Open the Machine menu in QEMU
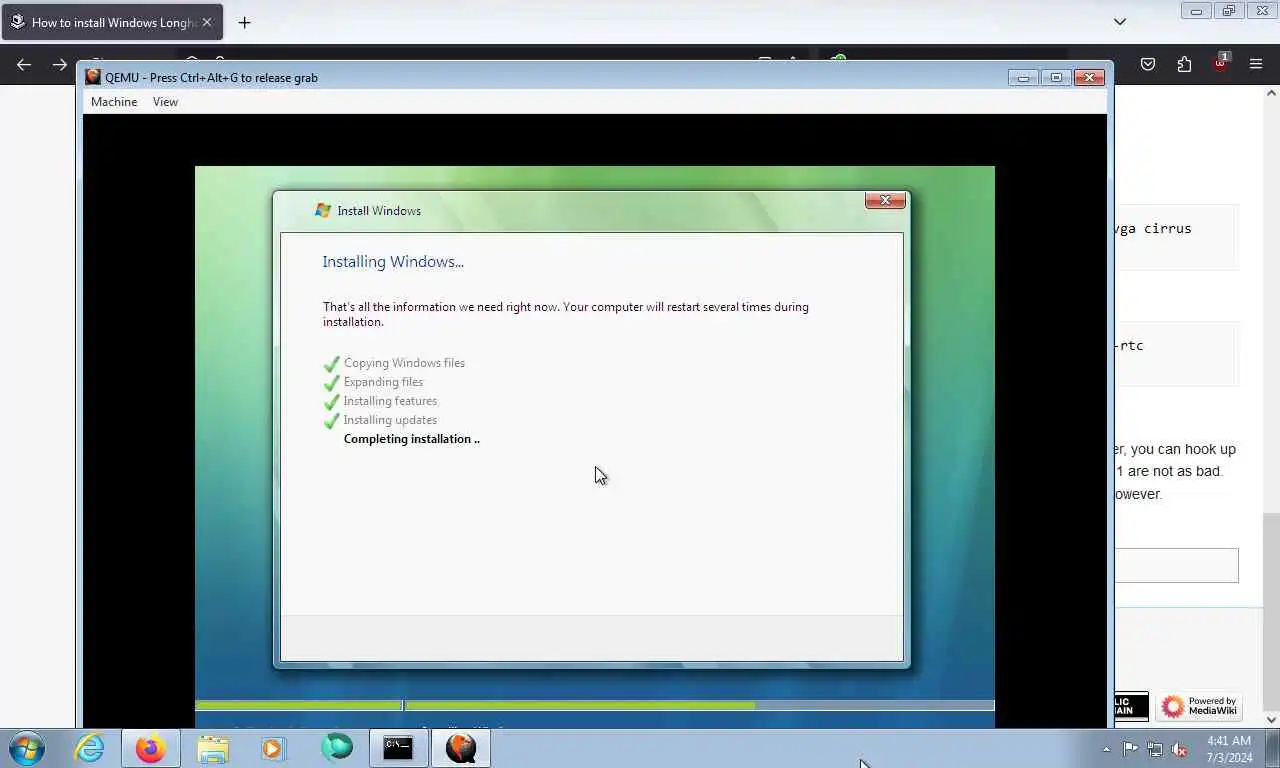The height and width of the screenshot is (768, 1280). click(114, 102)
